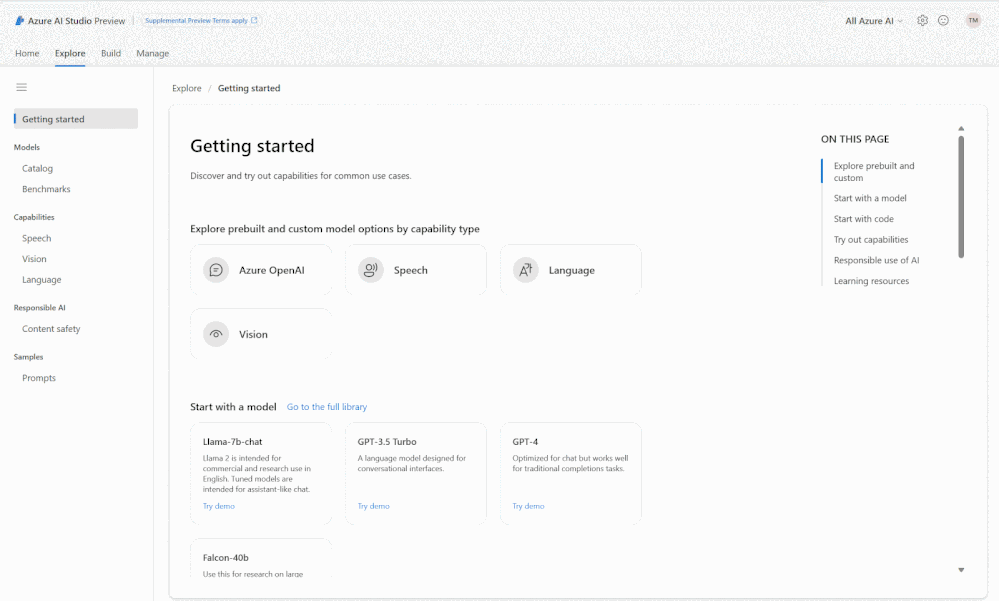Switch to the Manage tab
The image size is (999, 601).
pyautogui.click(x=153, y=53)
